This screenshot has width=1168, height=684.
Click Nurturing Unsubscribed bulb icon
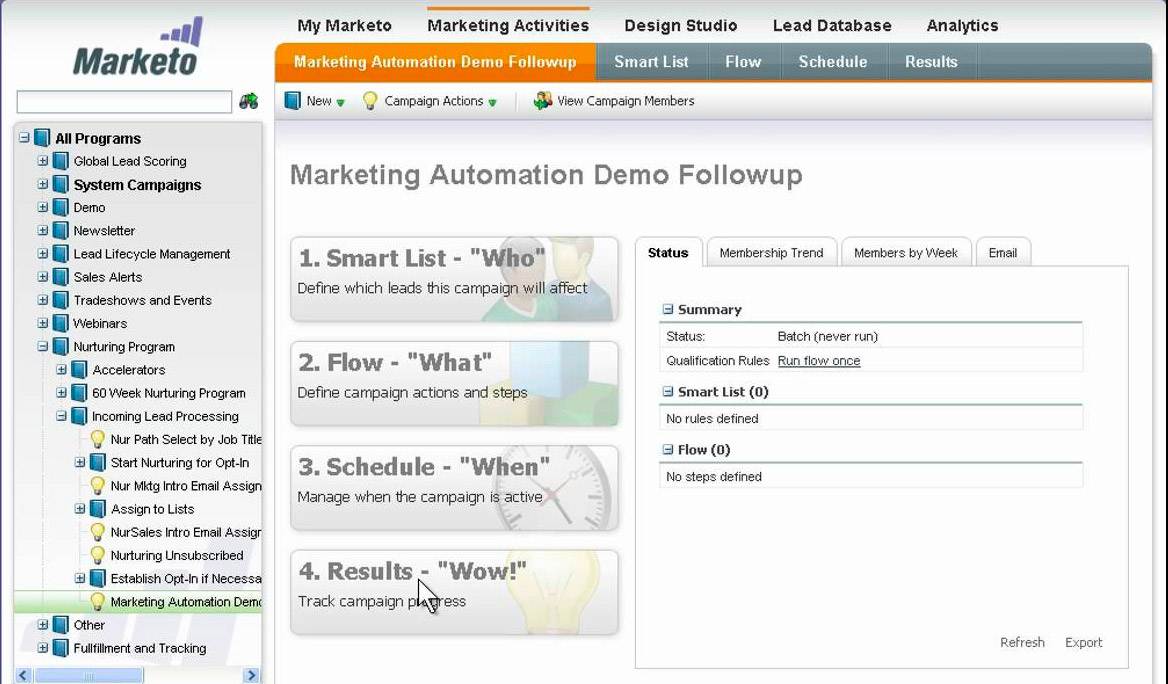click(98, 555)
